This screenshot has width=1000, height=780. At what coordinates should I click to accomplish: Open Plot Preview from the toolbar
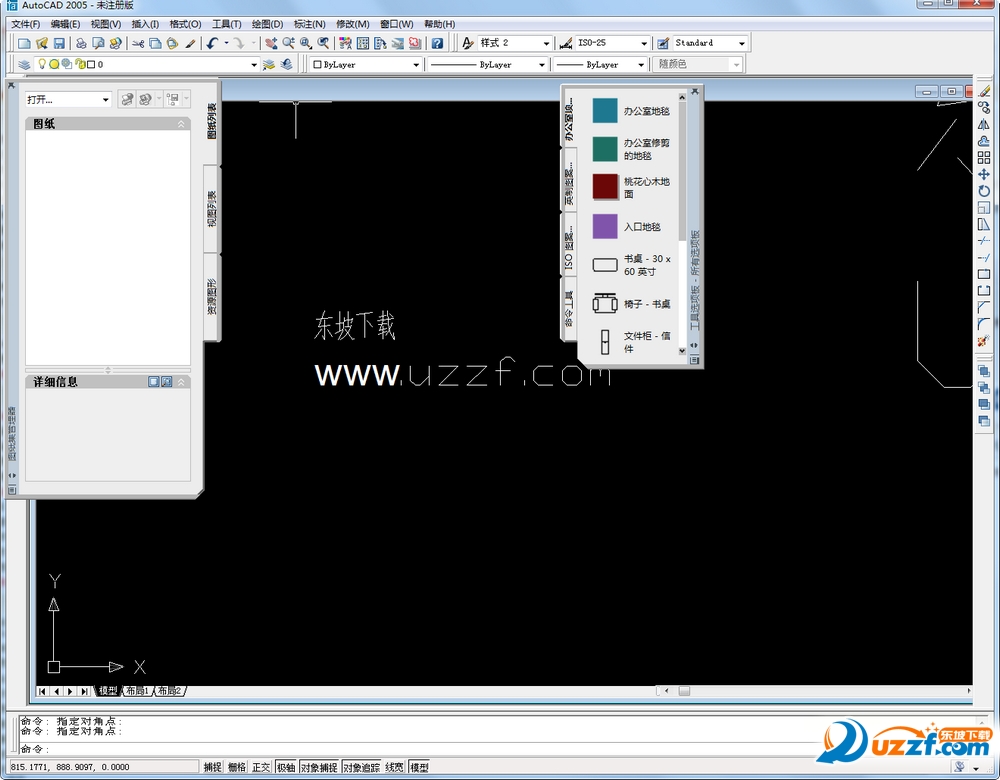[98, 43]
